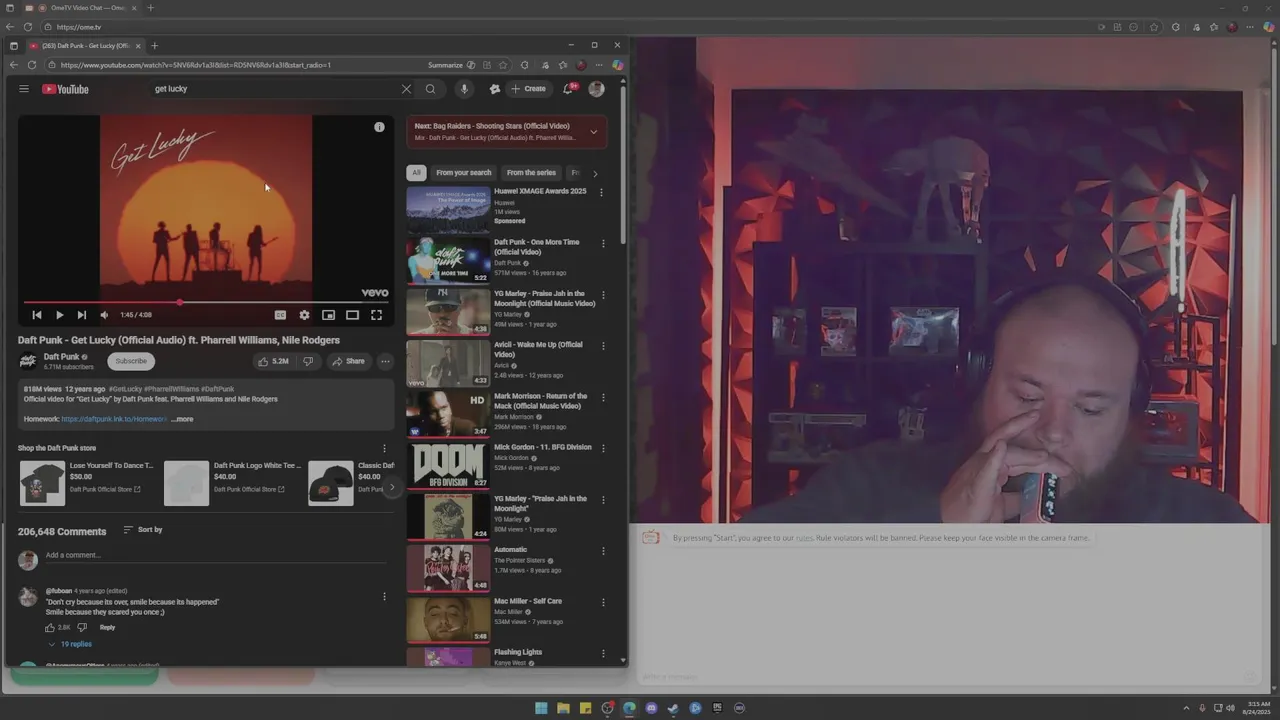Start voice search with microphone icon
The height and width of the screenshot is (720, 1280).
(464, 89)
